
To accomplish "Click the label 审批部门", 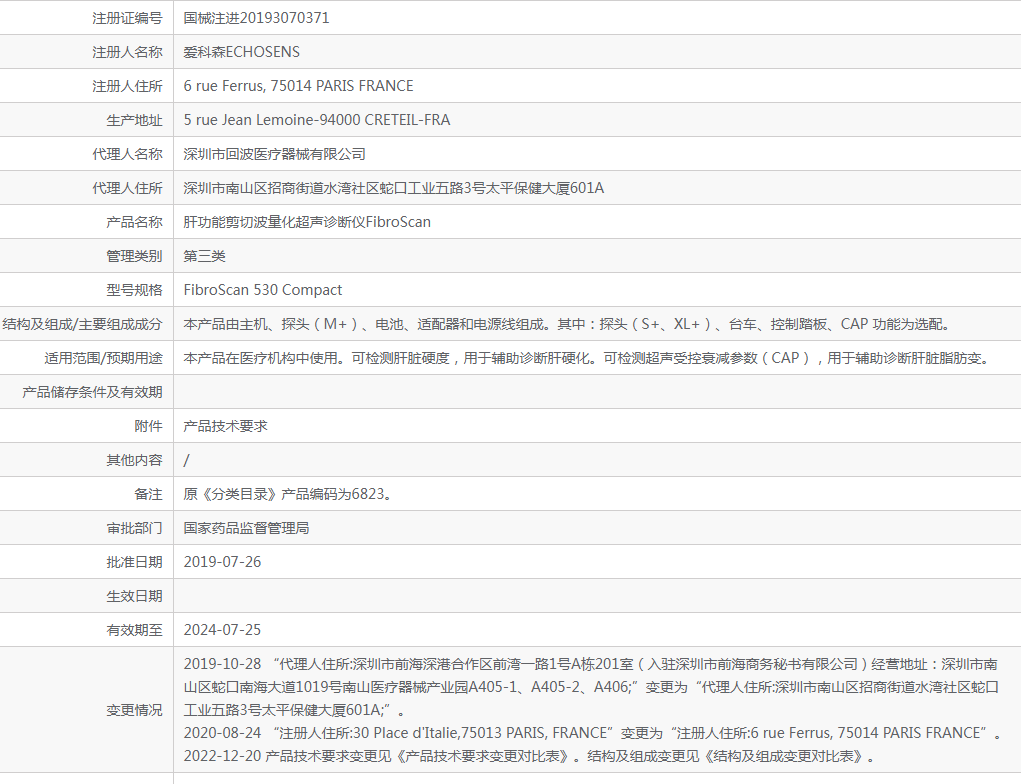I will pos(134,527).
